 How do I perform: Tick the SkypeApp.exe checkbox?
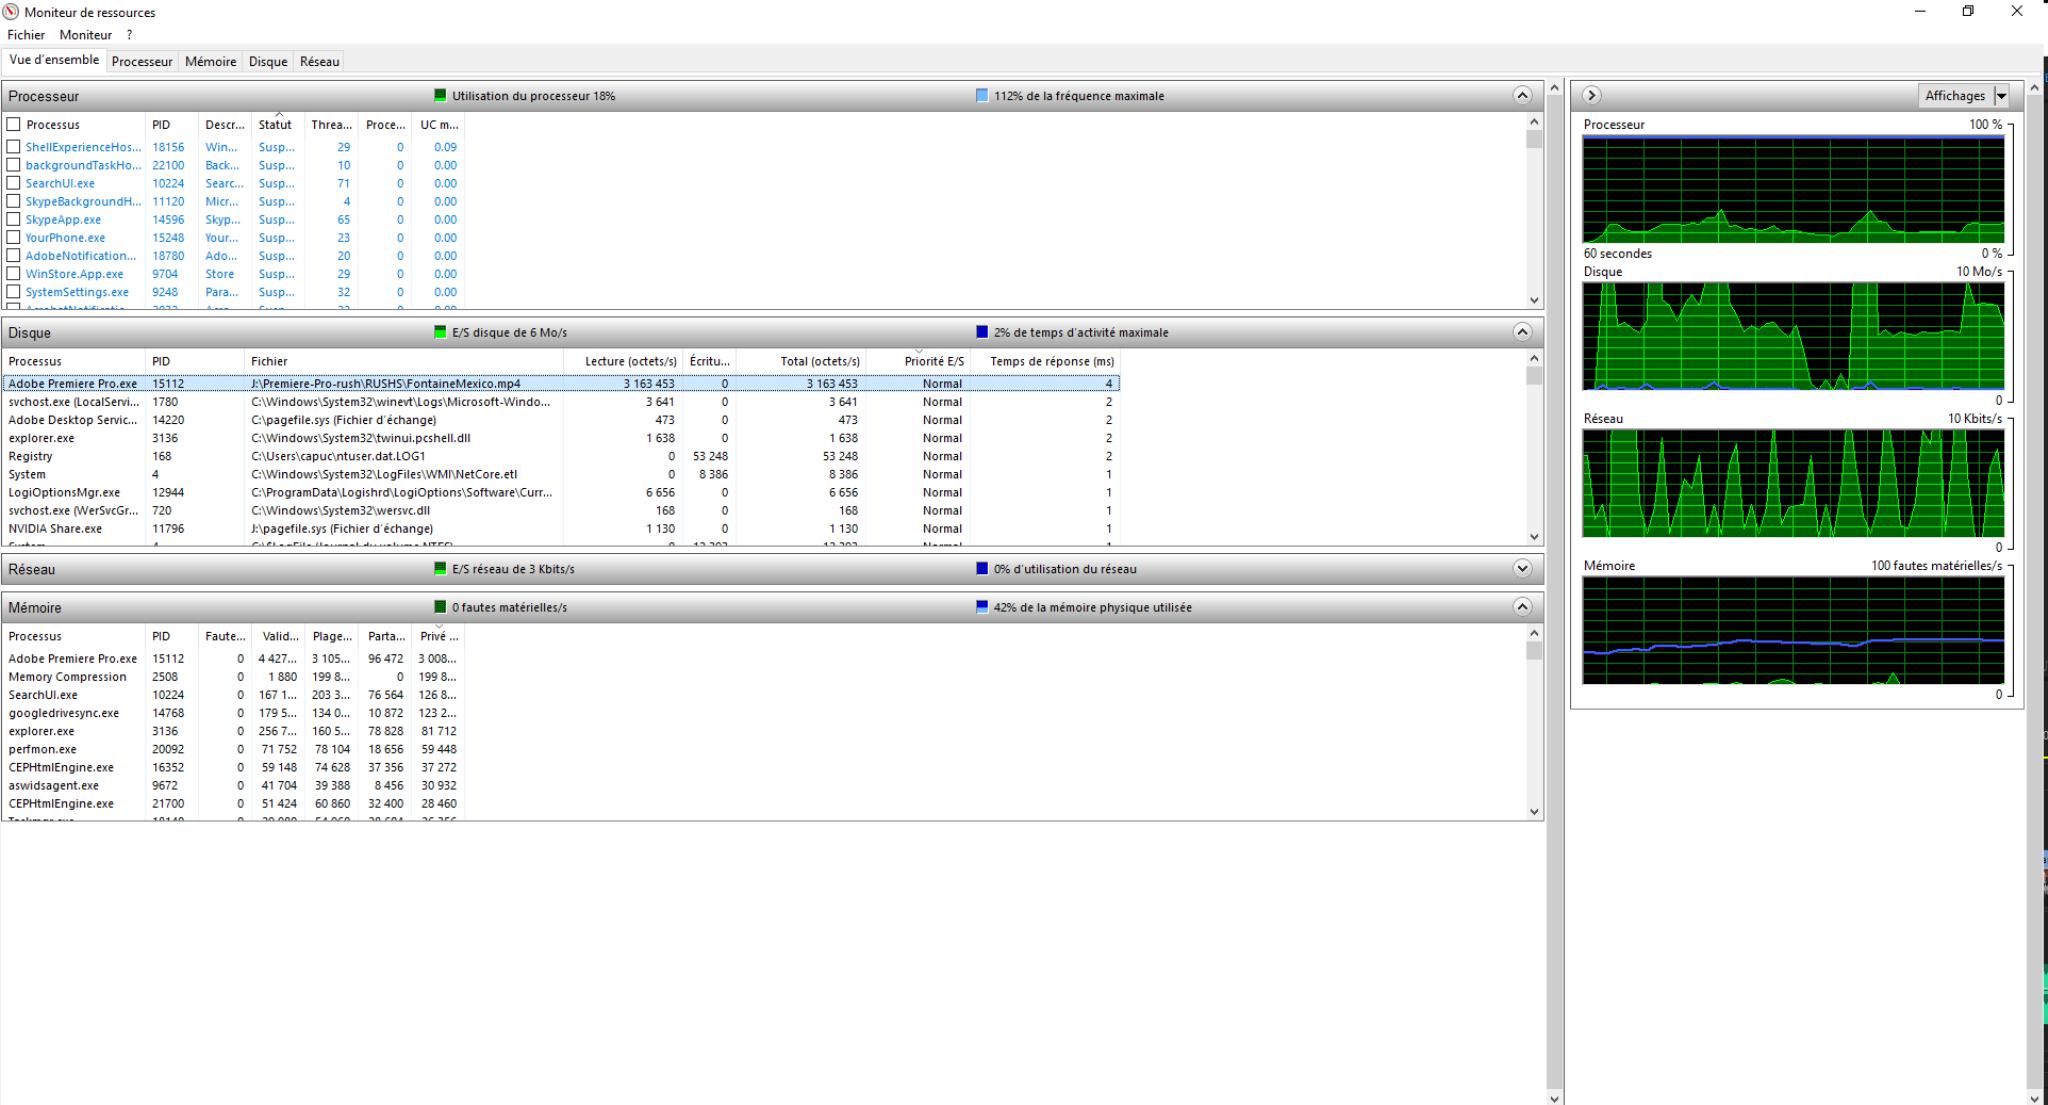coord(14,219)
